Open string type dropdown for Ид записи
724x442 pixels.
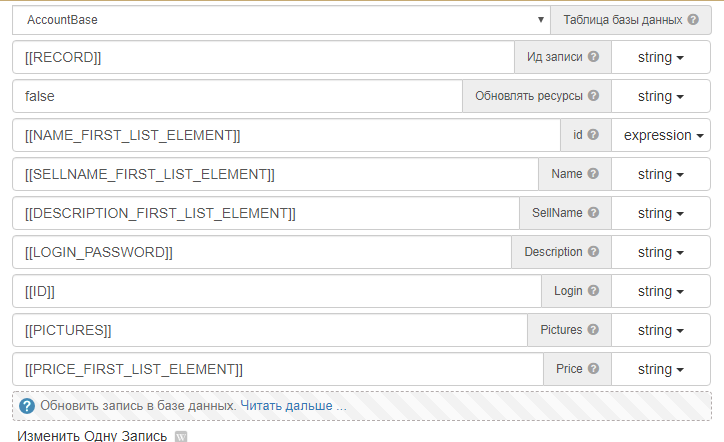pos(660,57)
